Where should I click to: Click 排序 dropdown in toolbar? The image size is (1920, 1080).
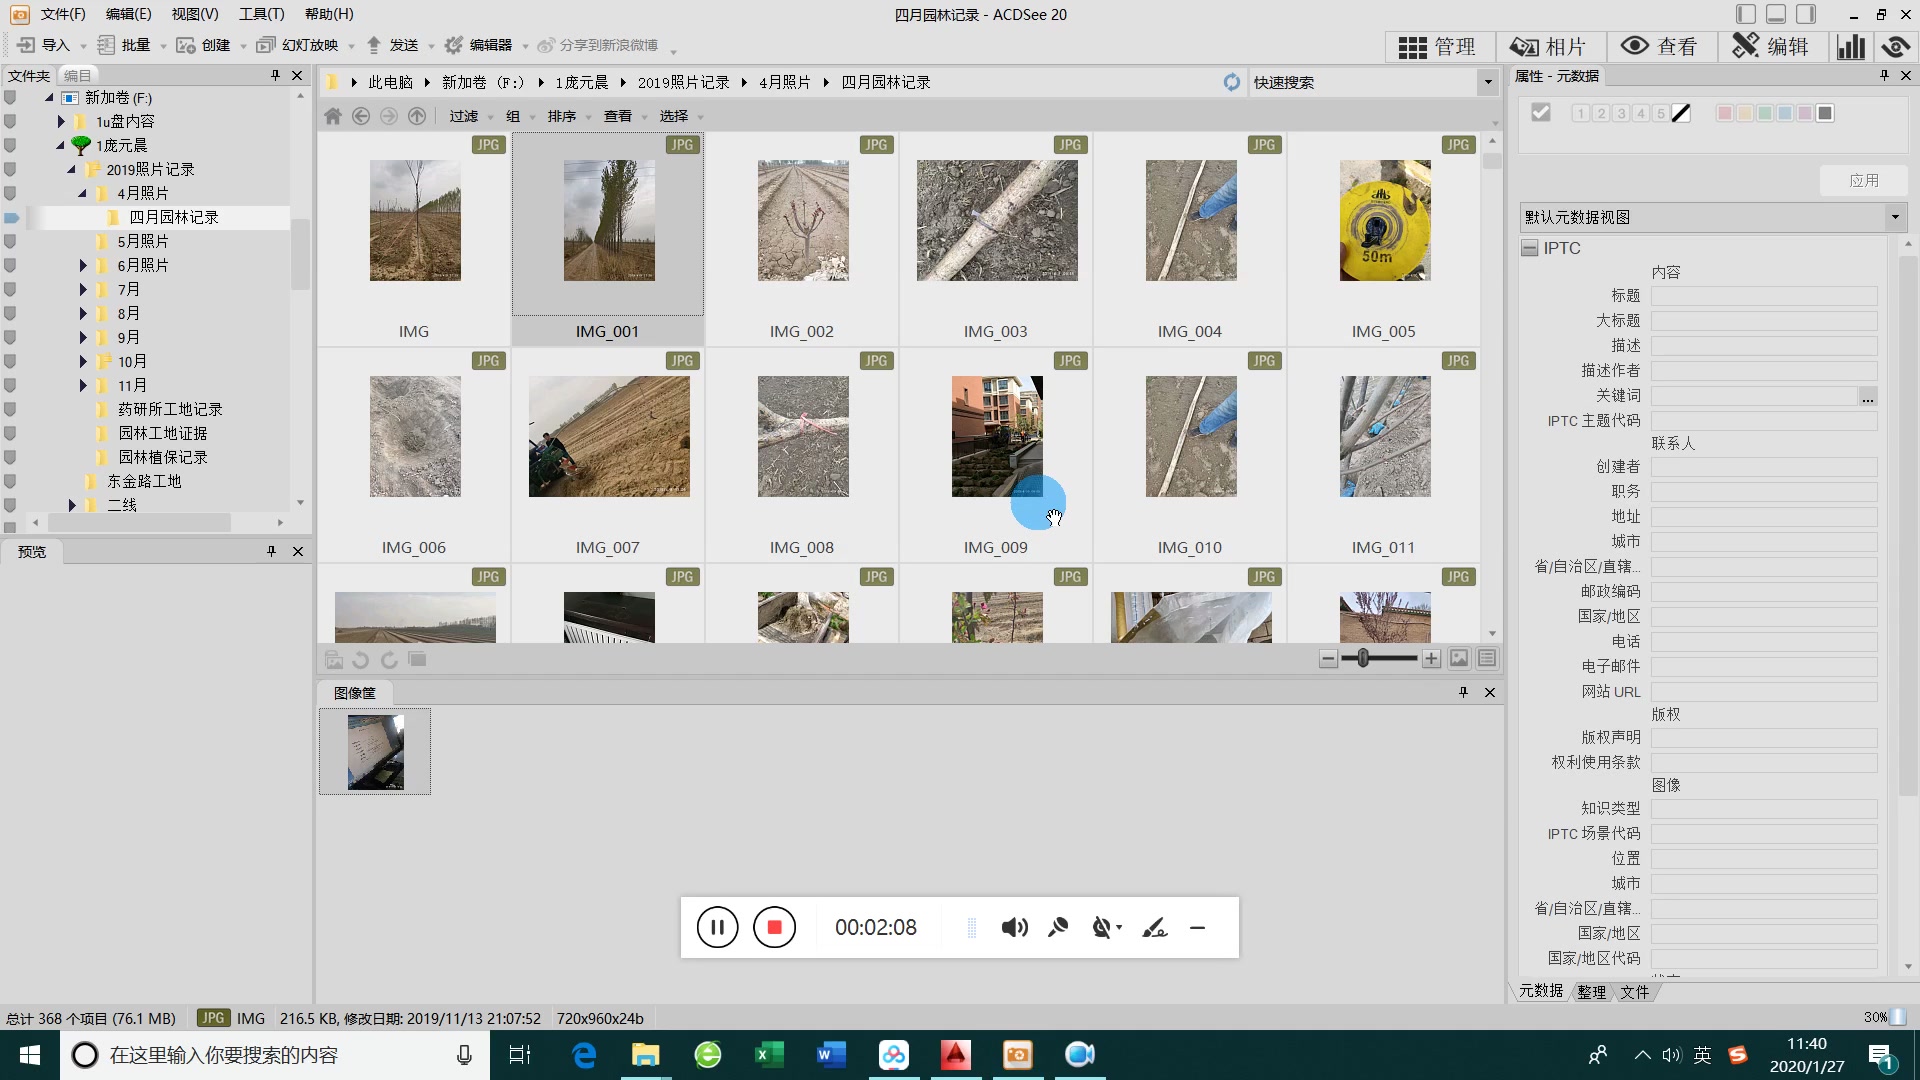[x=570, y=116]
